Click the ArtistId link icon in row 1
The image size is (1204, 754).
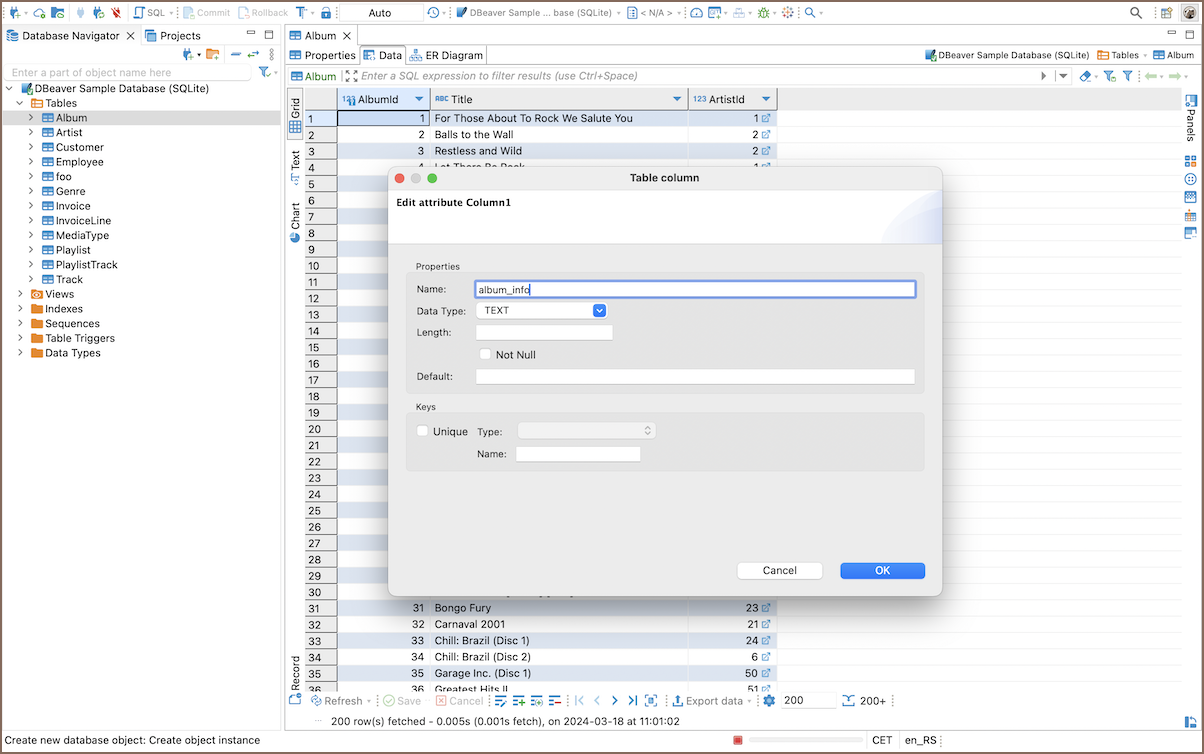click(x=766, y=118)
